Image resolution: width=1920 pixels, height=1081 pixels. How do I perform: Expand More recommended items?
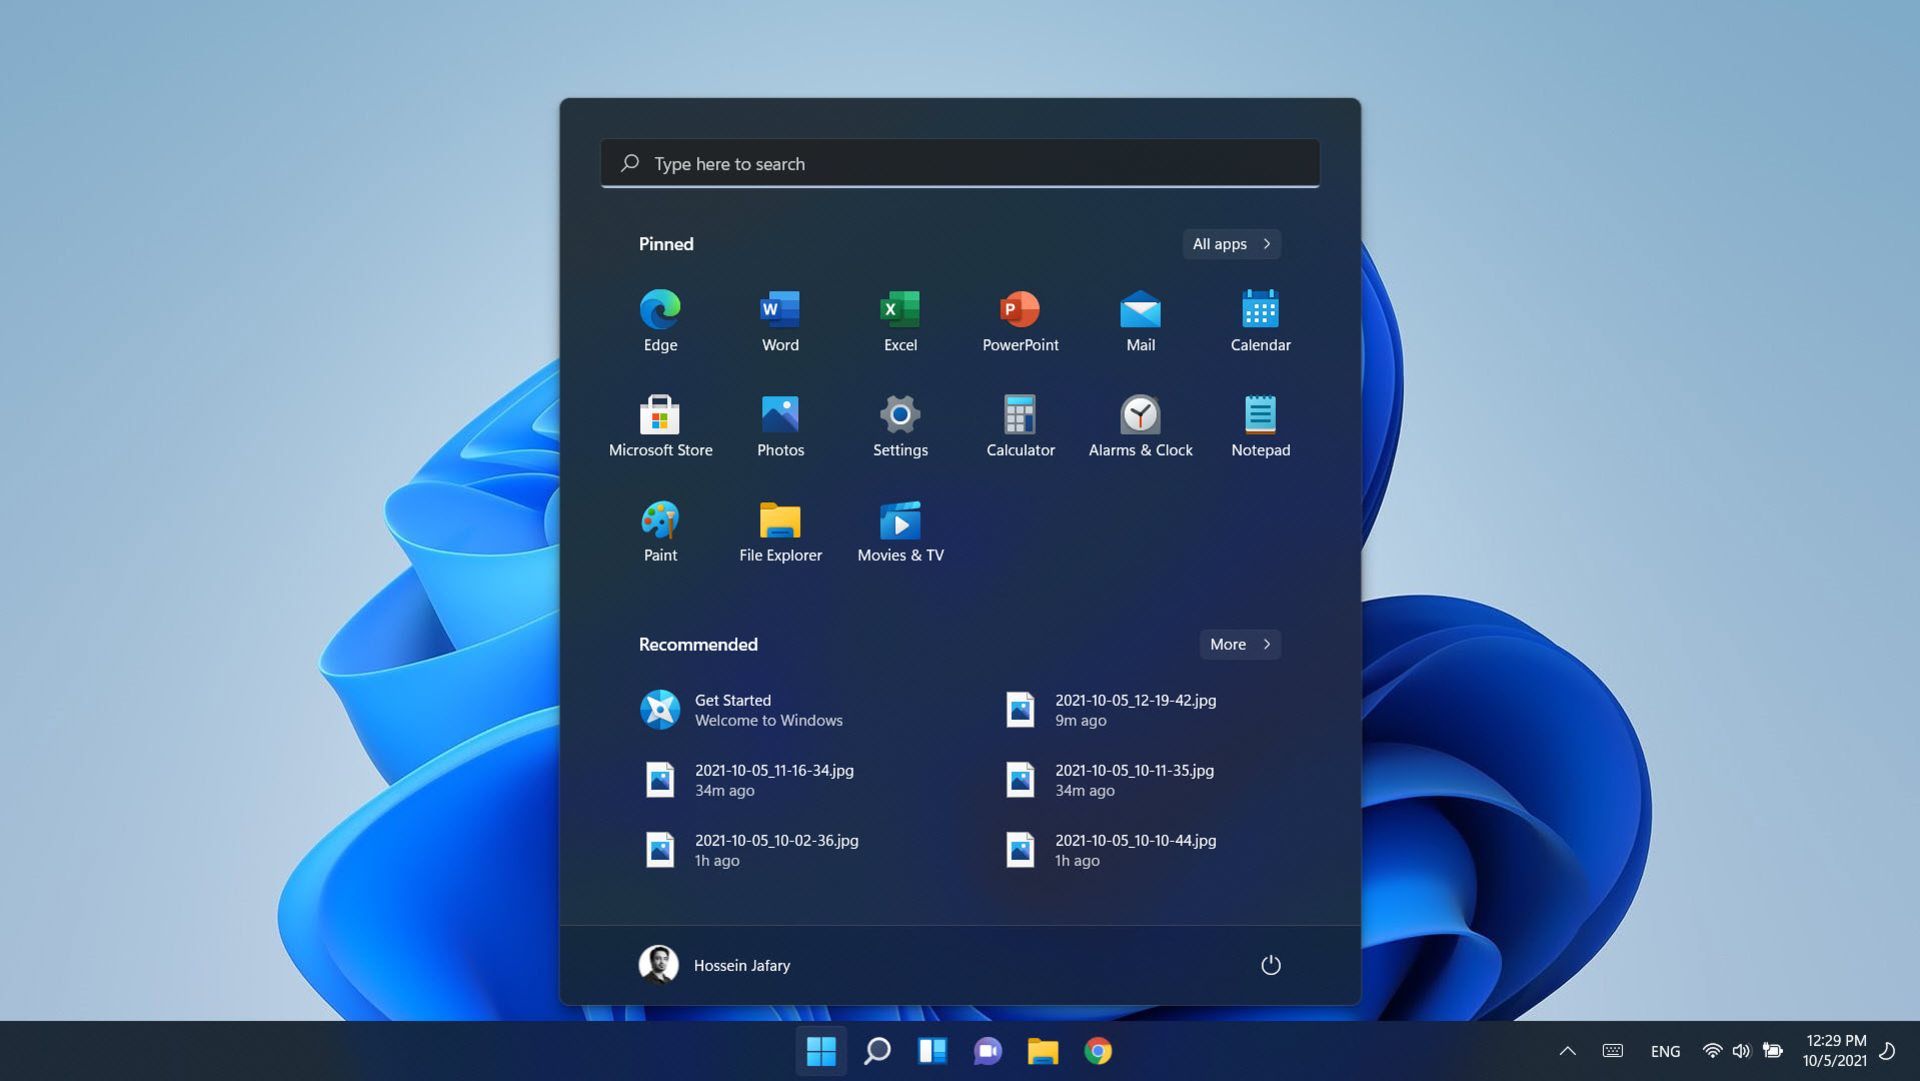(1240, 643)
